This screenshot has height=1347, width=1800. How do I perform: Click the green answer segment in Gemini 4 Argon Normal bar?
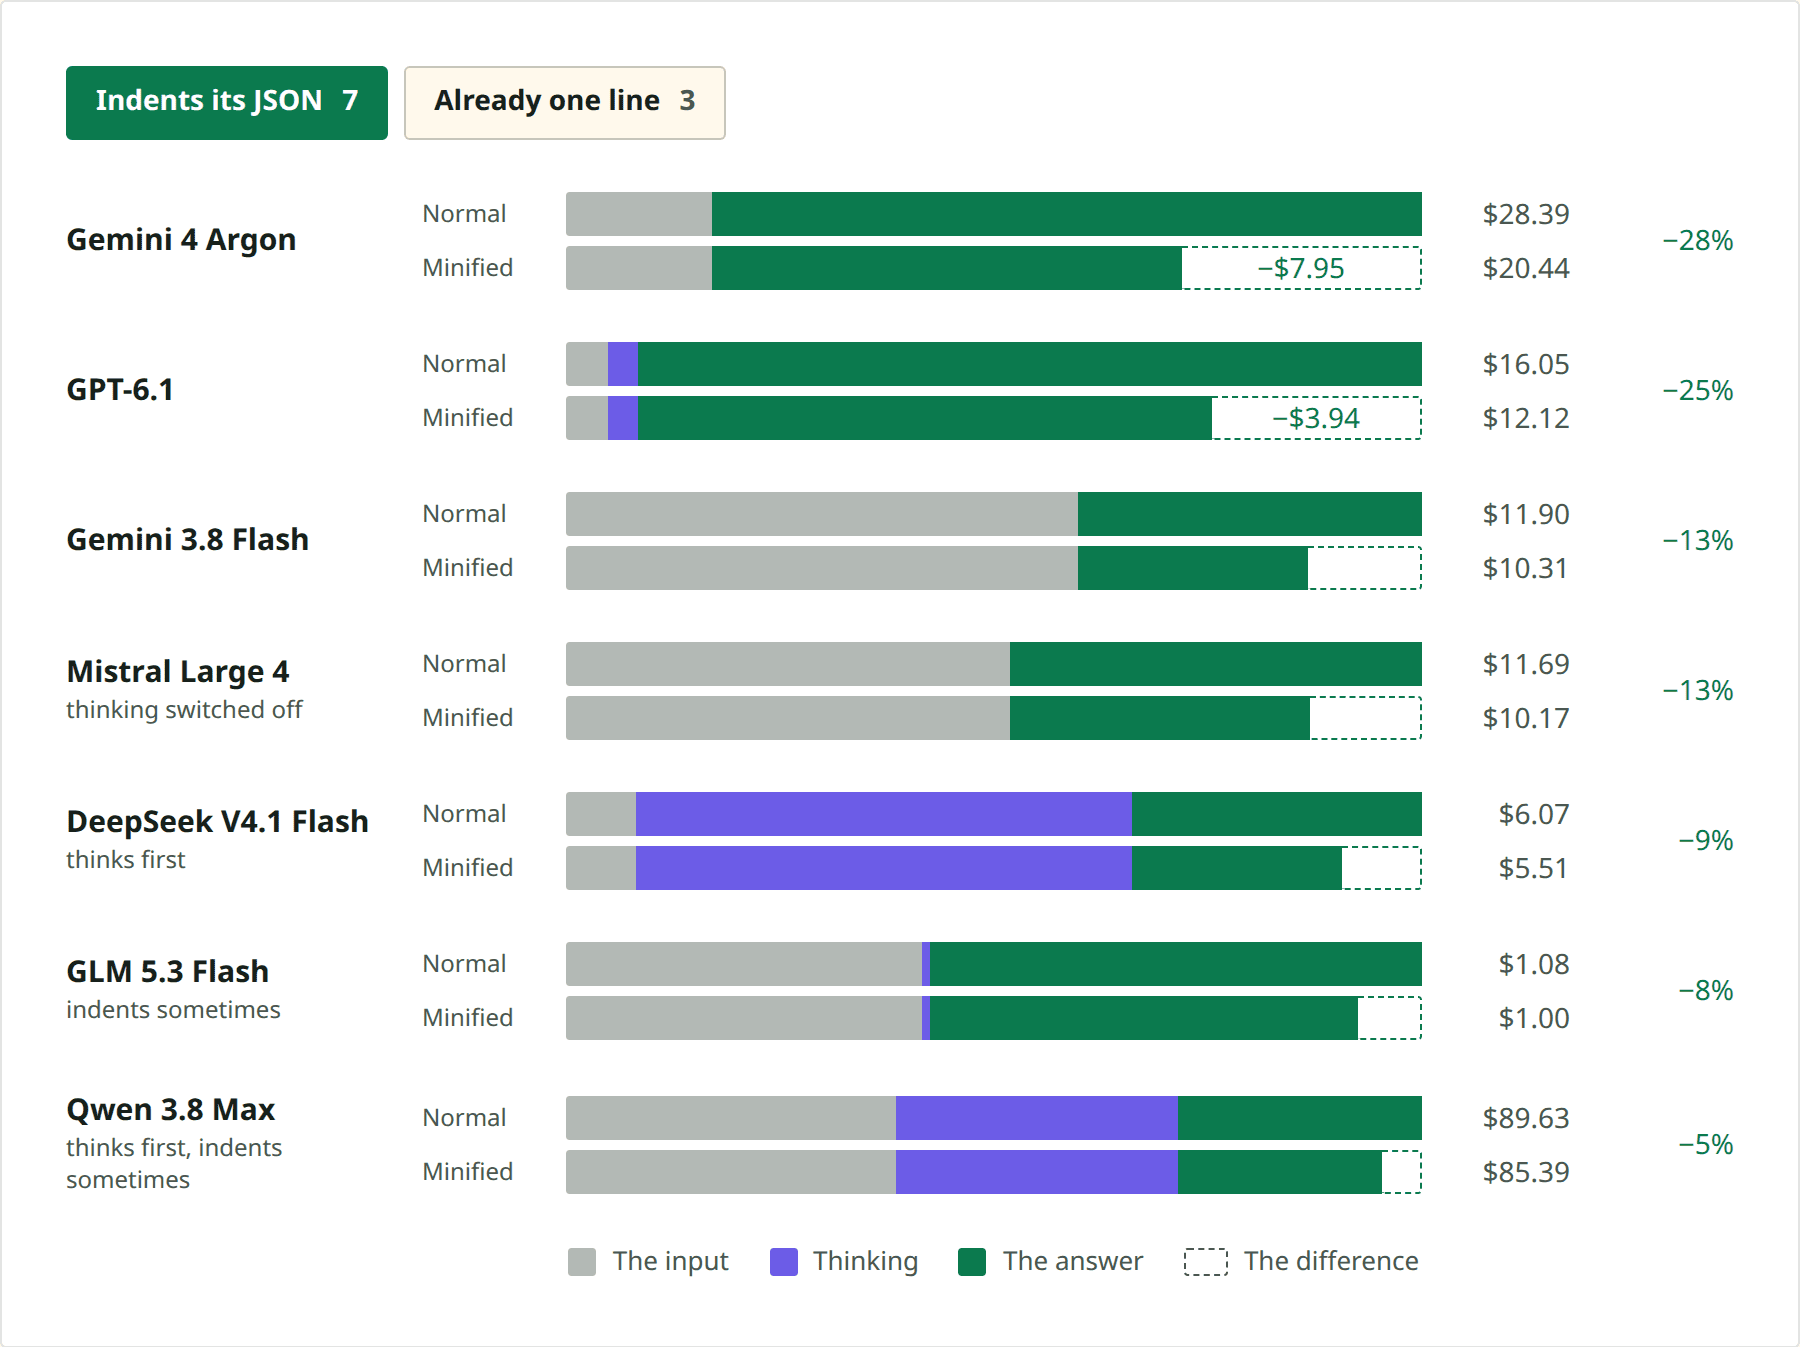(1067, 214)
